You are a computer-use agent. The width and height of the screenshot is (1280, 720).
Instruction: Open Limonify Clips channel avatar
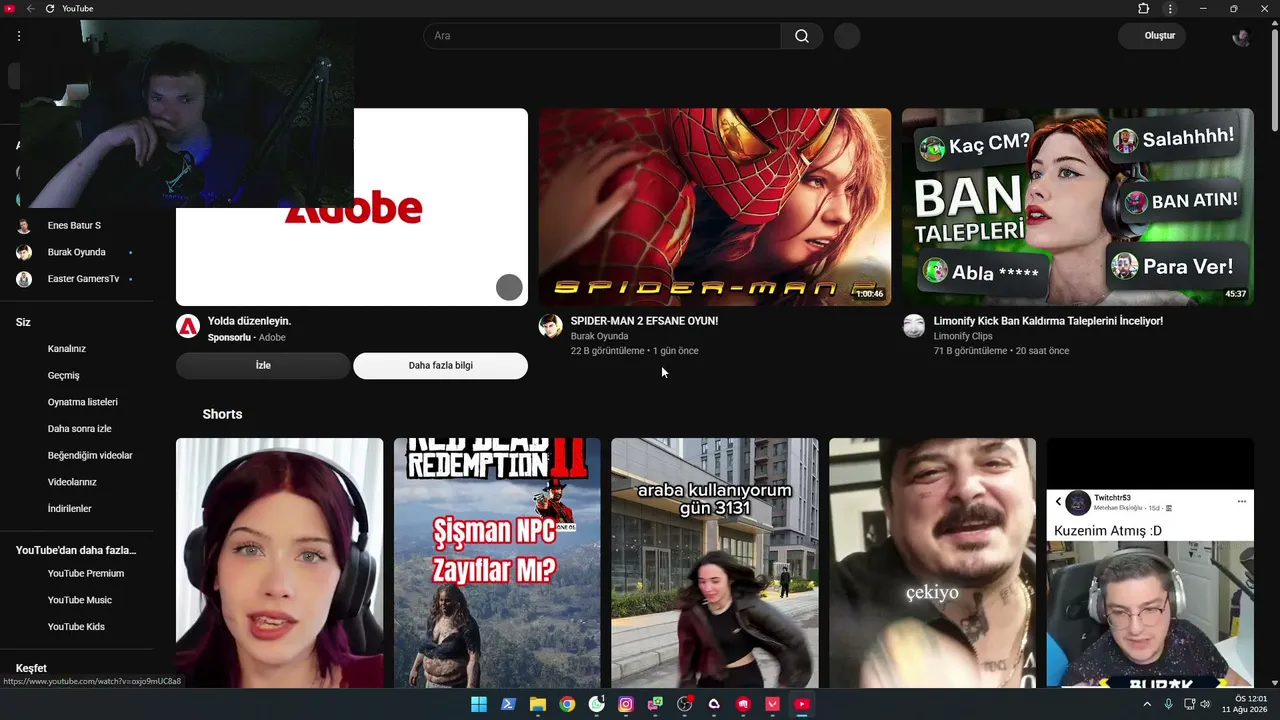[x=914, y=326]
